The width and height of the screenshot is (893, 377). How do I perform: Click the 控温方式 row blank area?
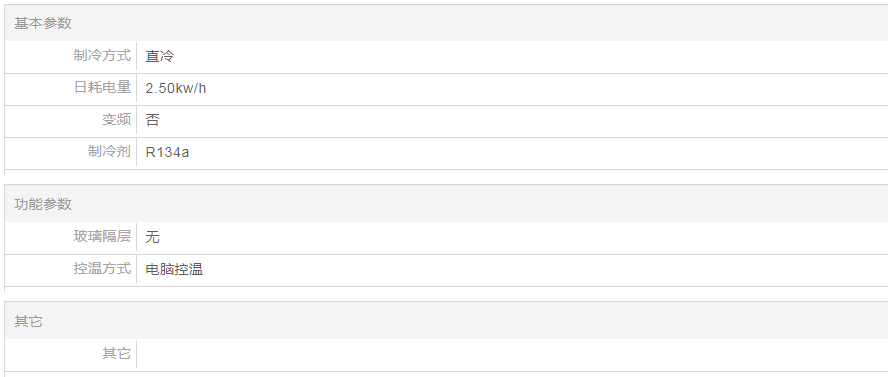[x=545, y=269]
